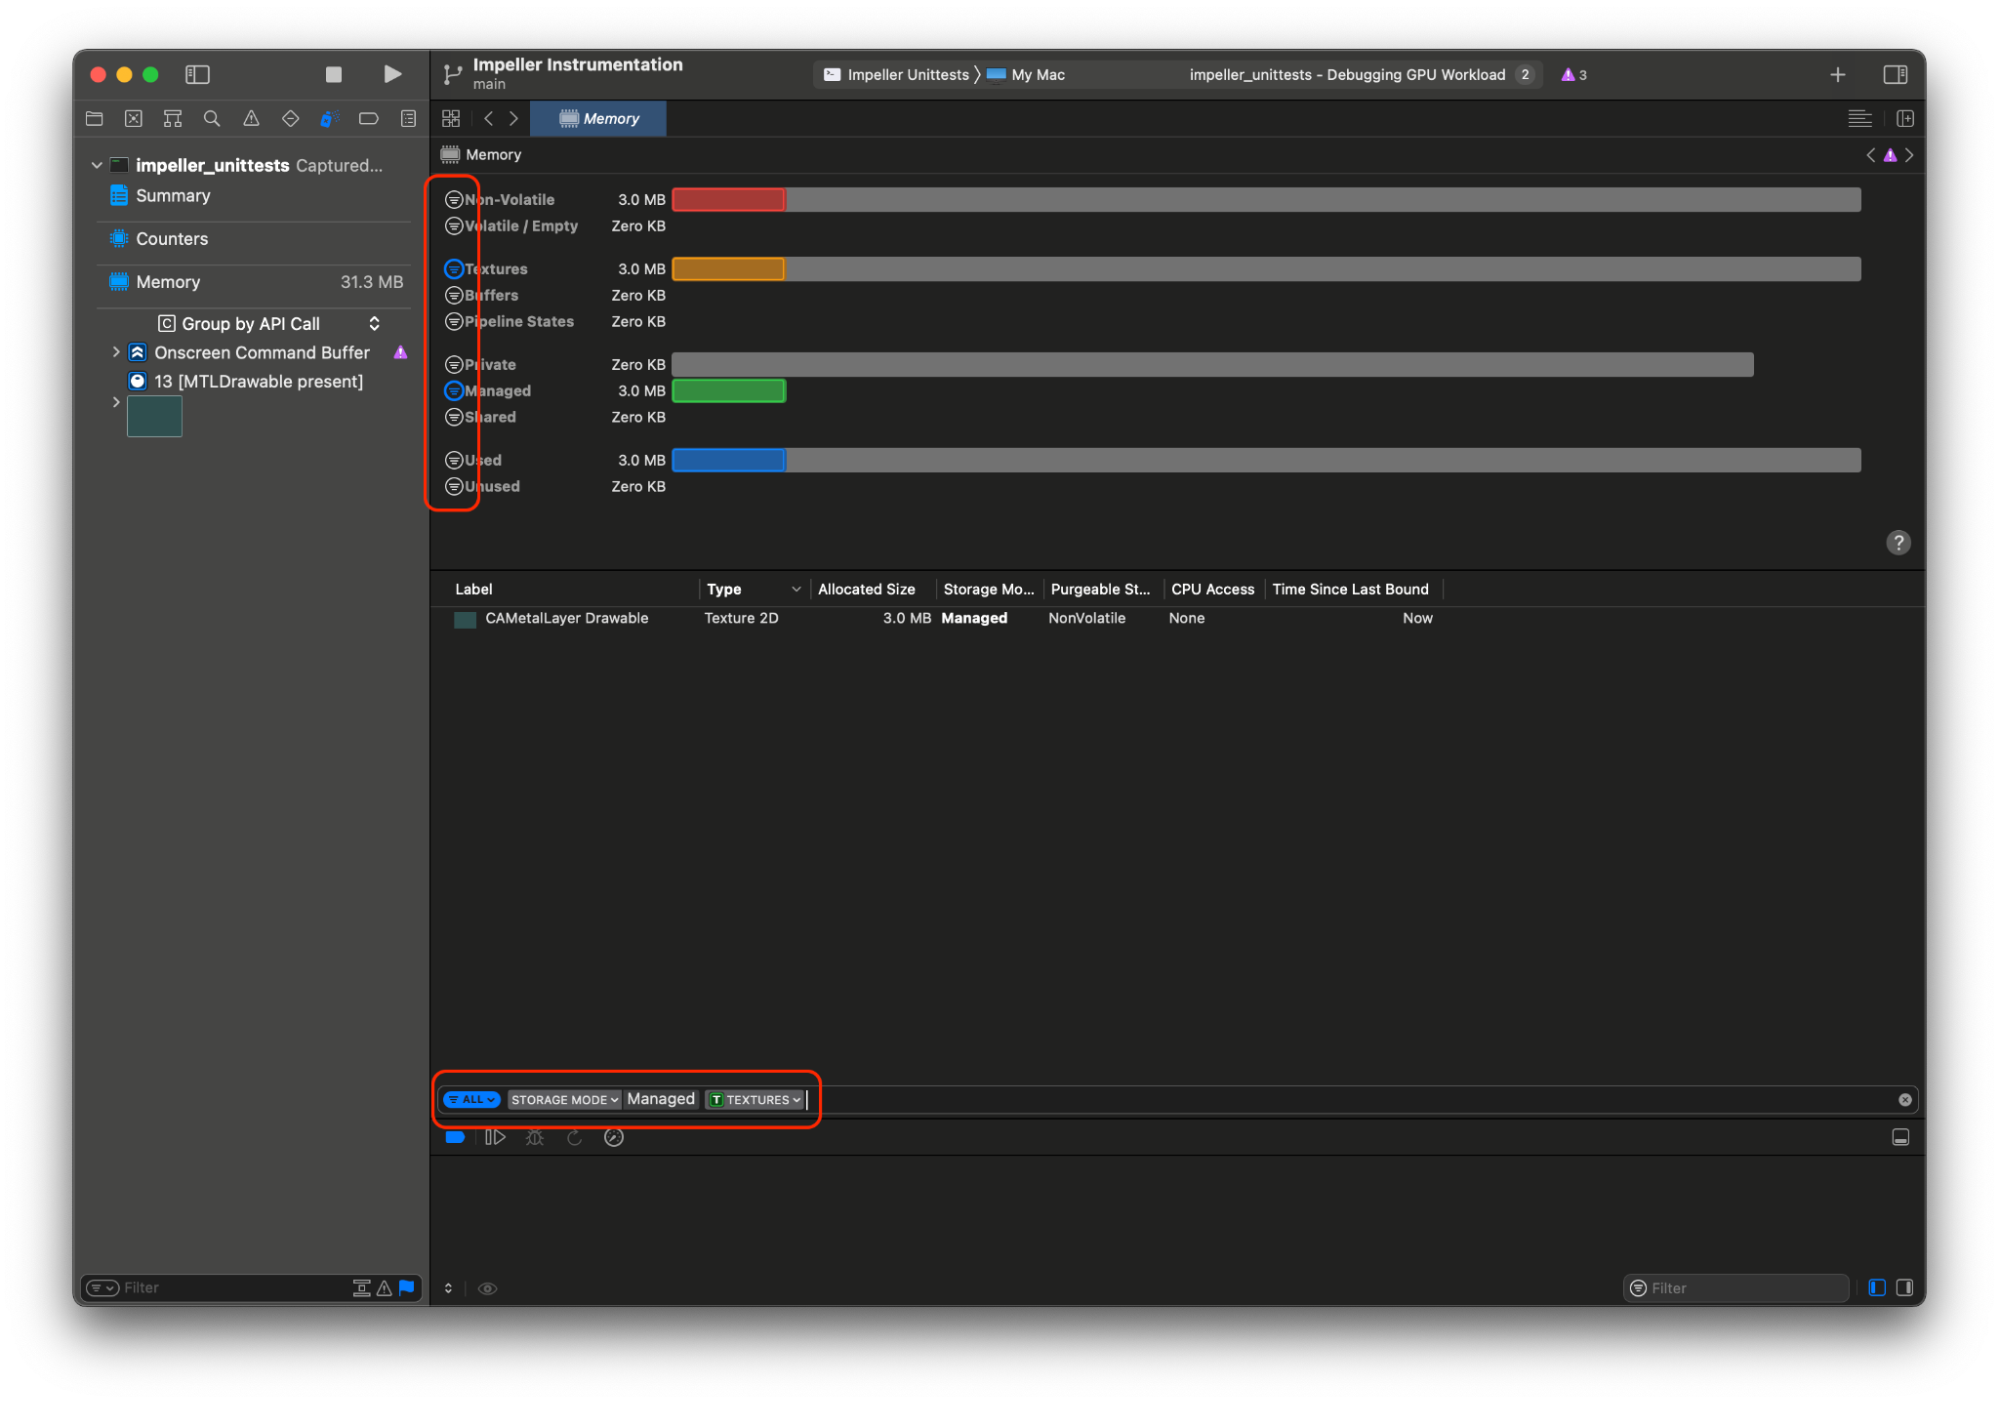Toggle the navigator sidebar button
This screenshot has height=1404, width=1999.
point(197,74)
